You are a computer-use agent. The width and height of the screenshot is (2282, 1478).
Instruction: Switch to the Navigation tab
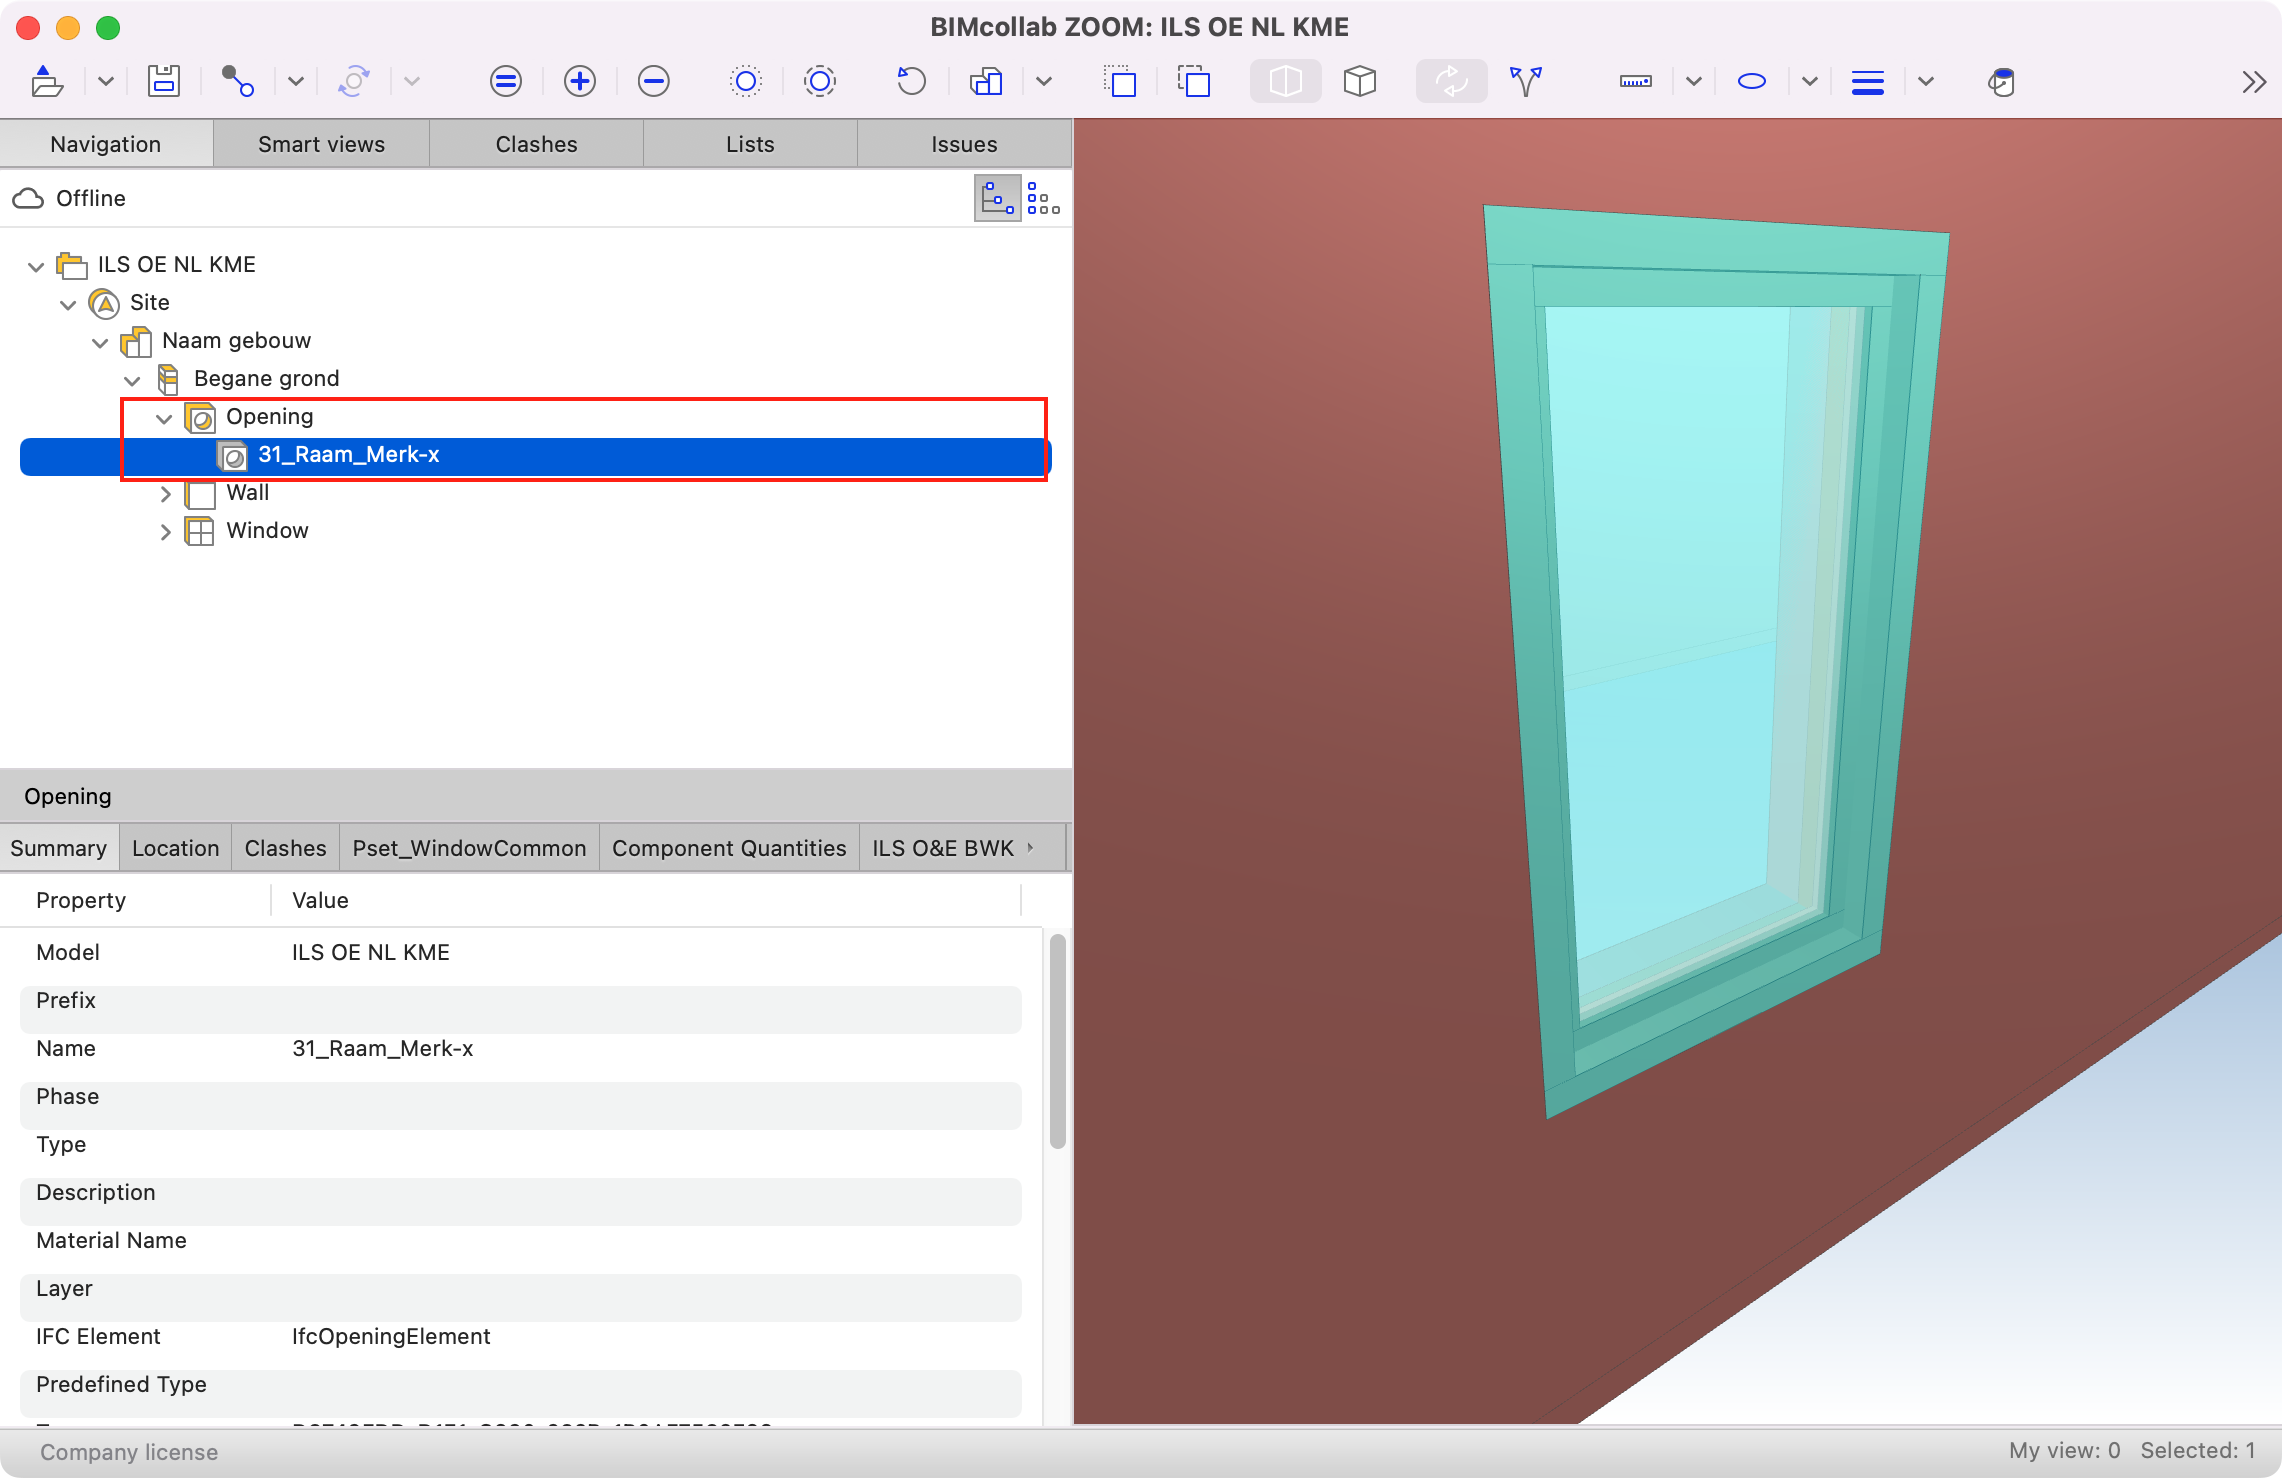tap(106, 144)
